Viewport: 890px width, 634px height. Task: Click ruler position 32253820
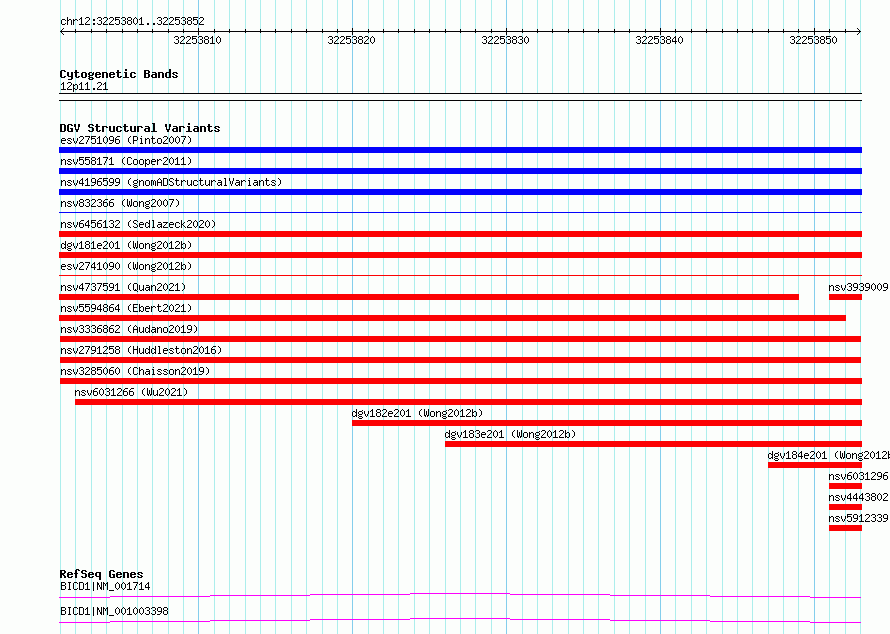point(351,40)
